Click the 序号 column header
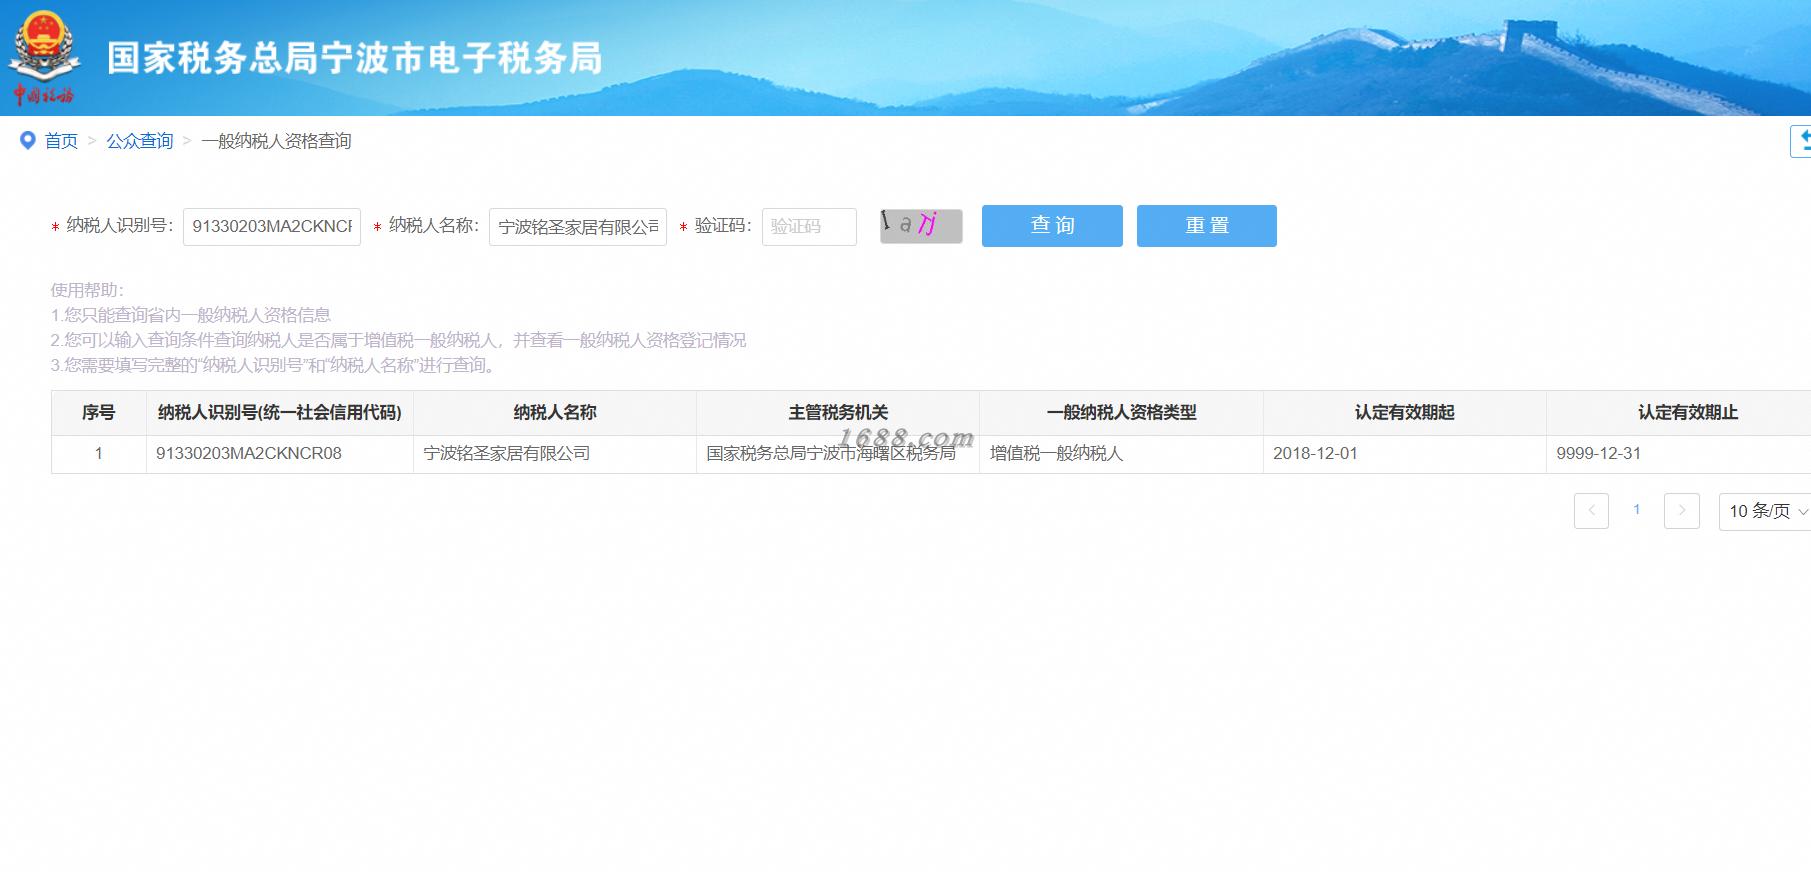The image size is (1811, 872). 99,413
